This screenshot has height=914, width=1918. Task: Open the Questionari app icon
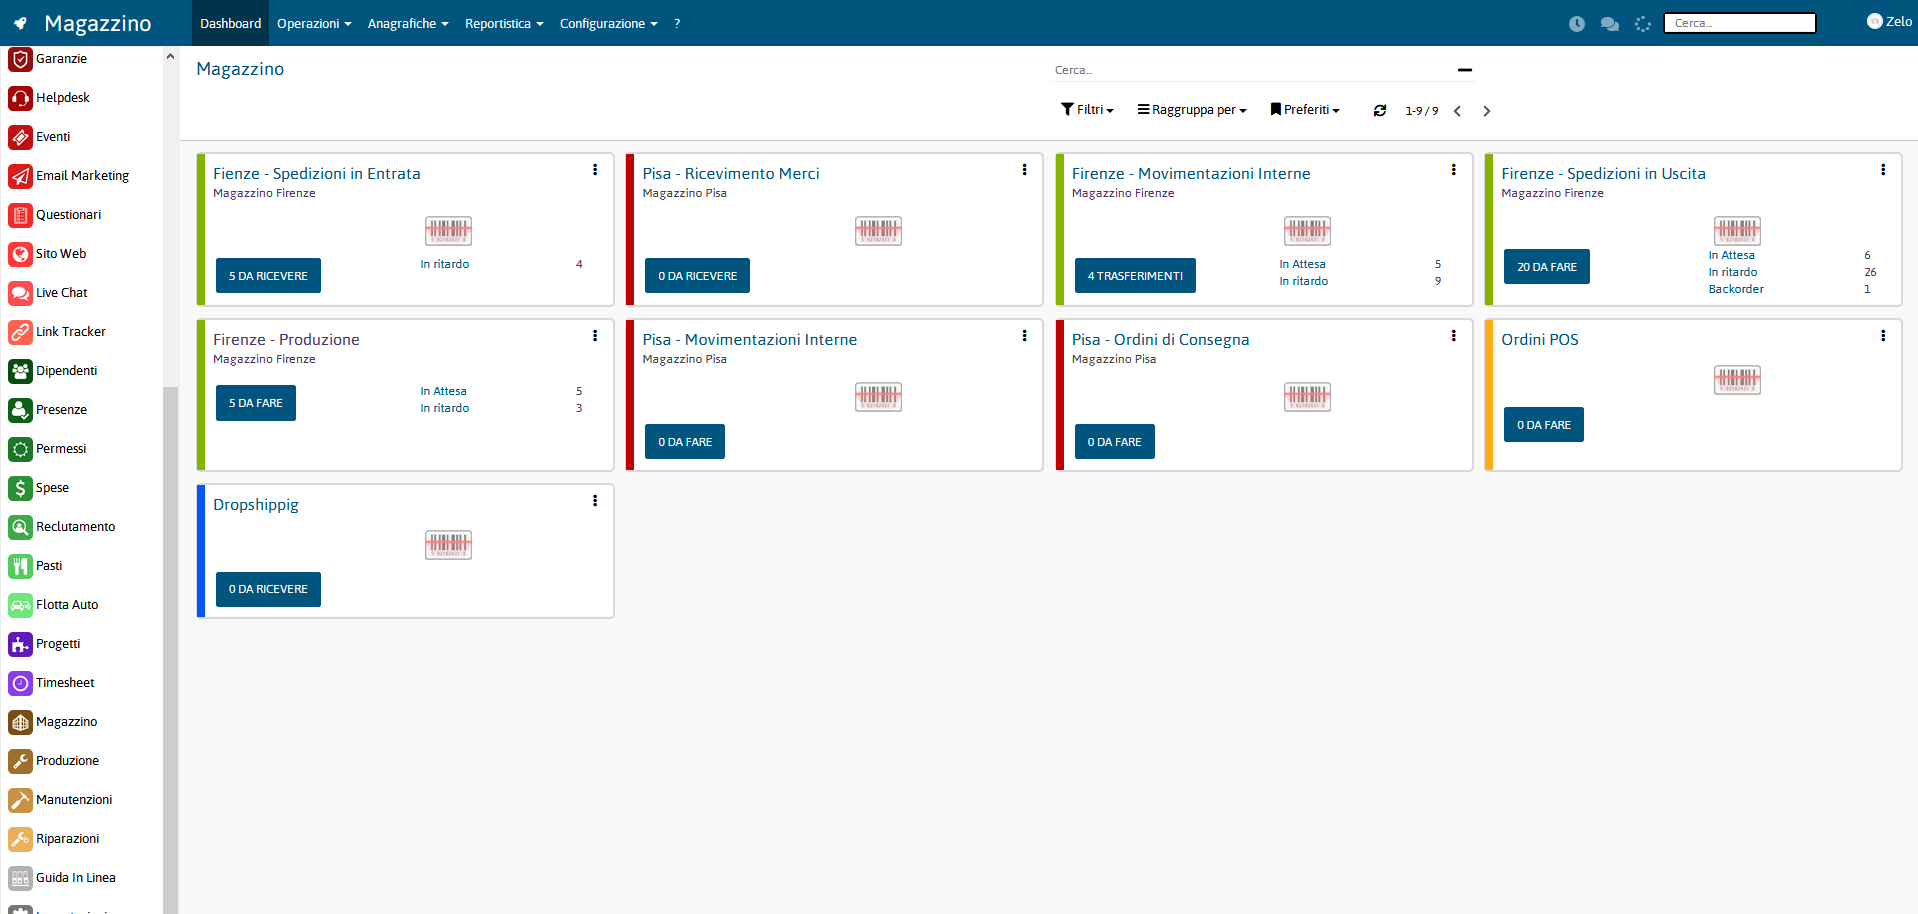pyautogui.click(x=20, y=215)
